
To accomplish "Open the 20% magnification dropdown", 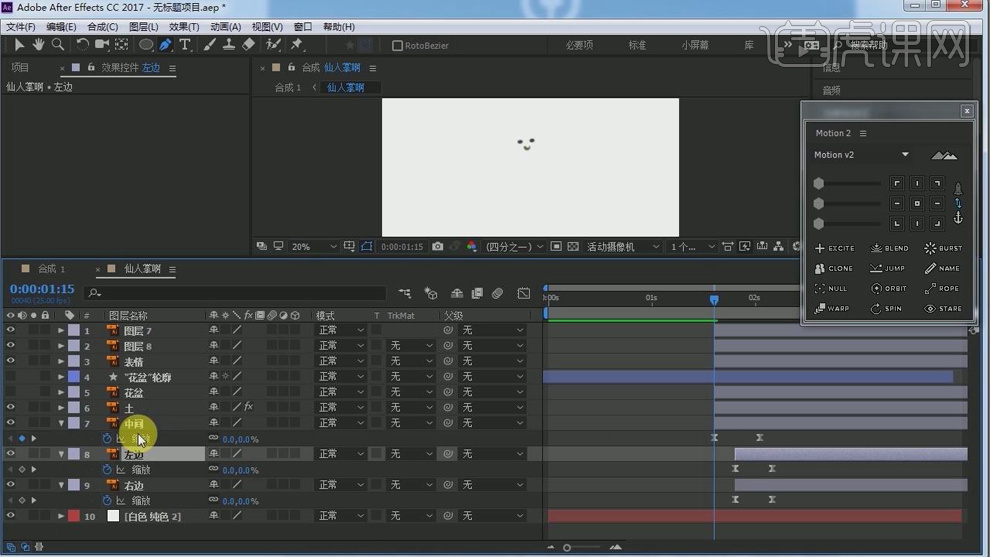I will tap(314, 246).
